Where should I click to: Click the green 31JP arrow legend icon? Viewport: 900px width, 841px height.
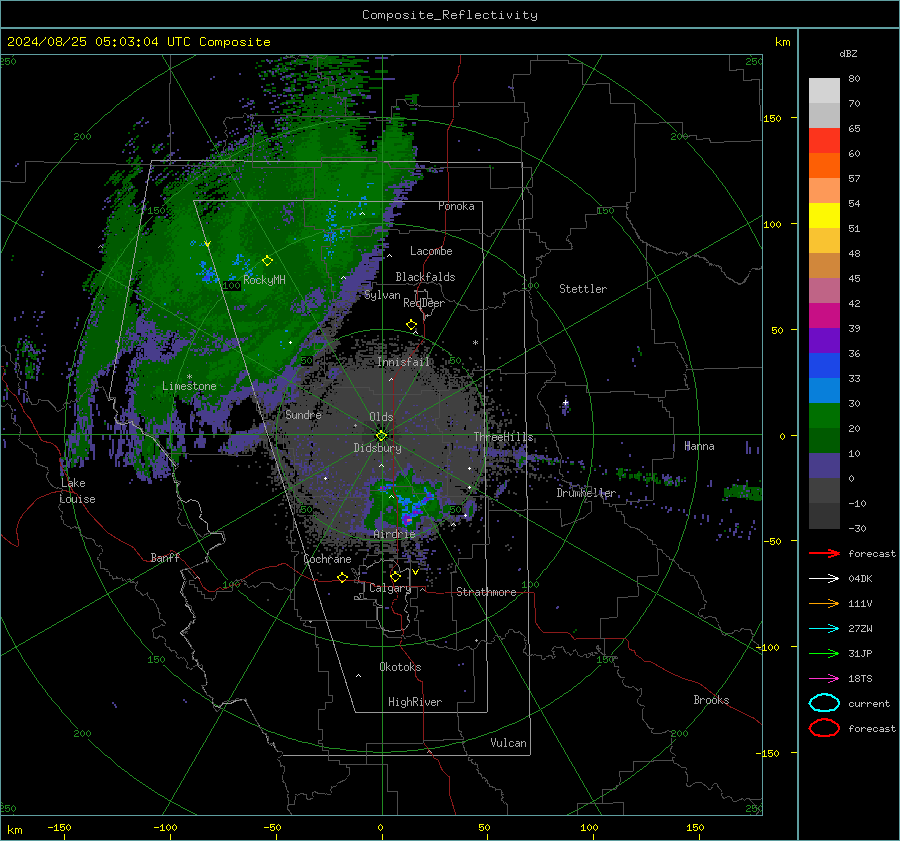click(x=824, y=653)
